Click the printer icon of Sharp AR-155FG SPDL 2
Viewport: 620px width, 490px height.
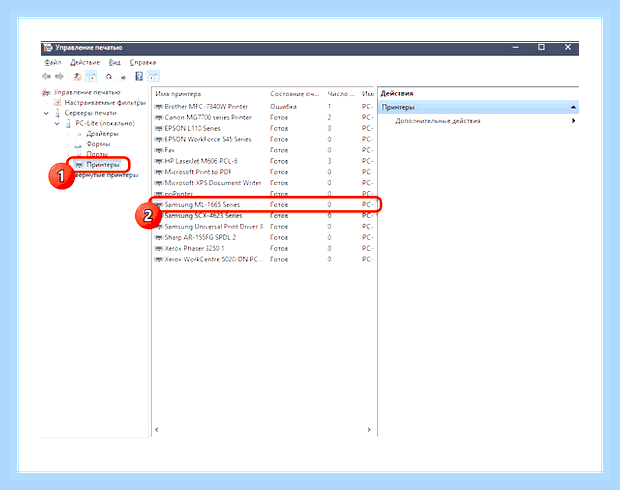click(x=159, y=238)
